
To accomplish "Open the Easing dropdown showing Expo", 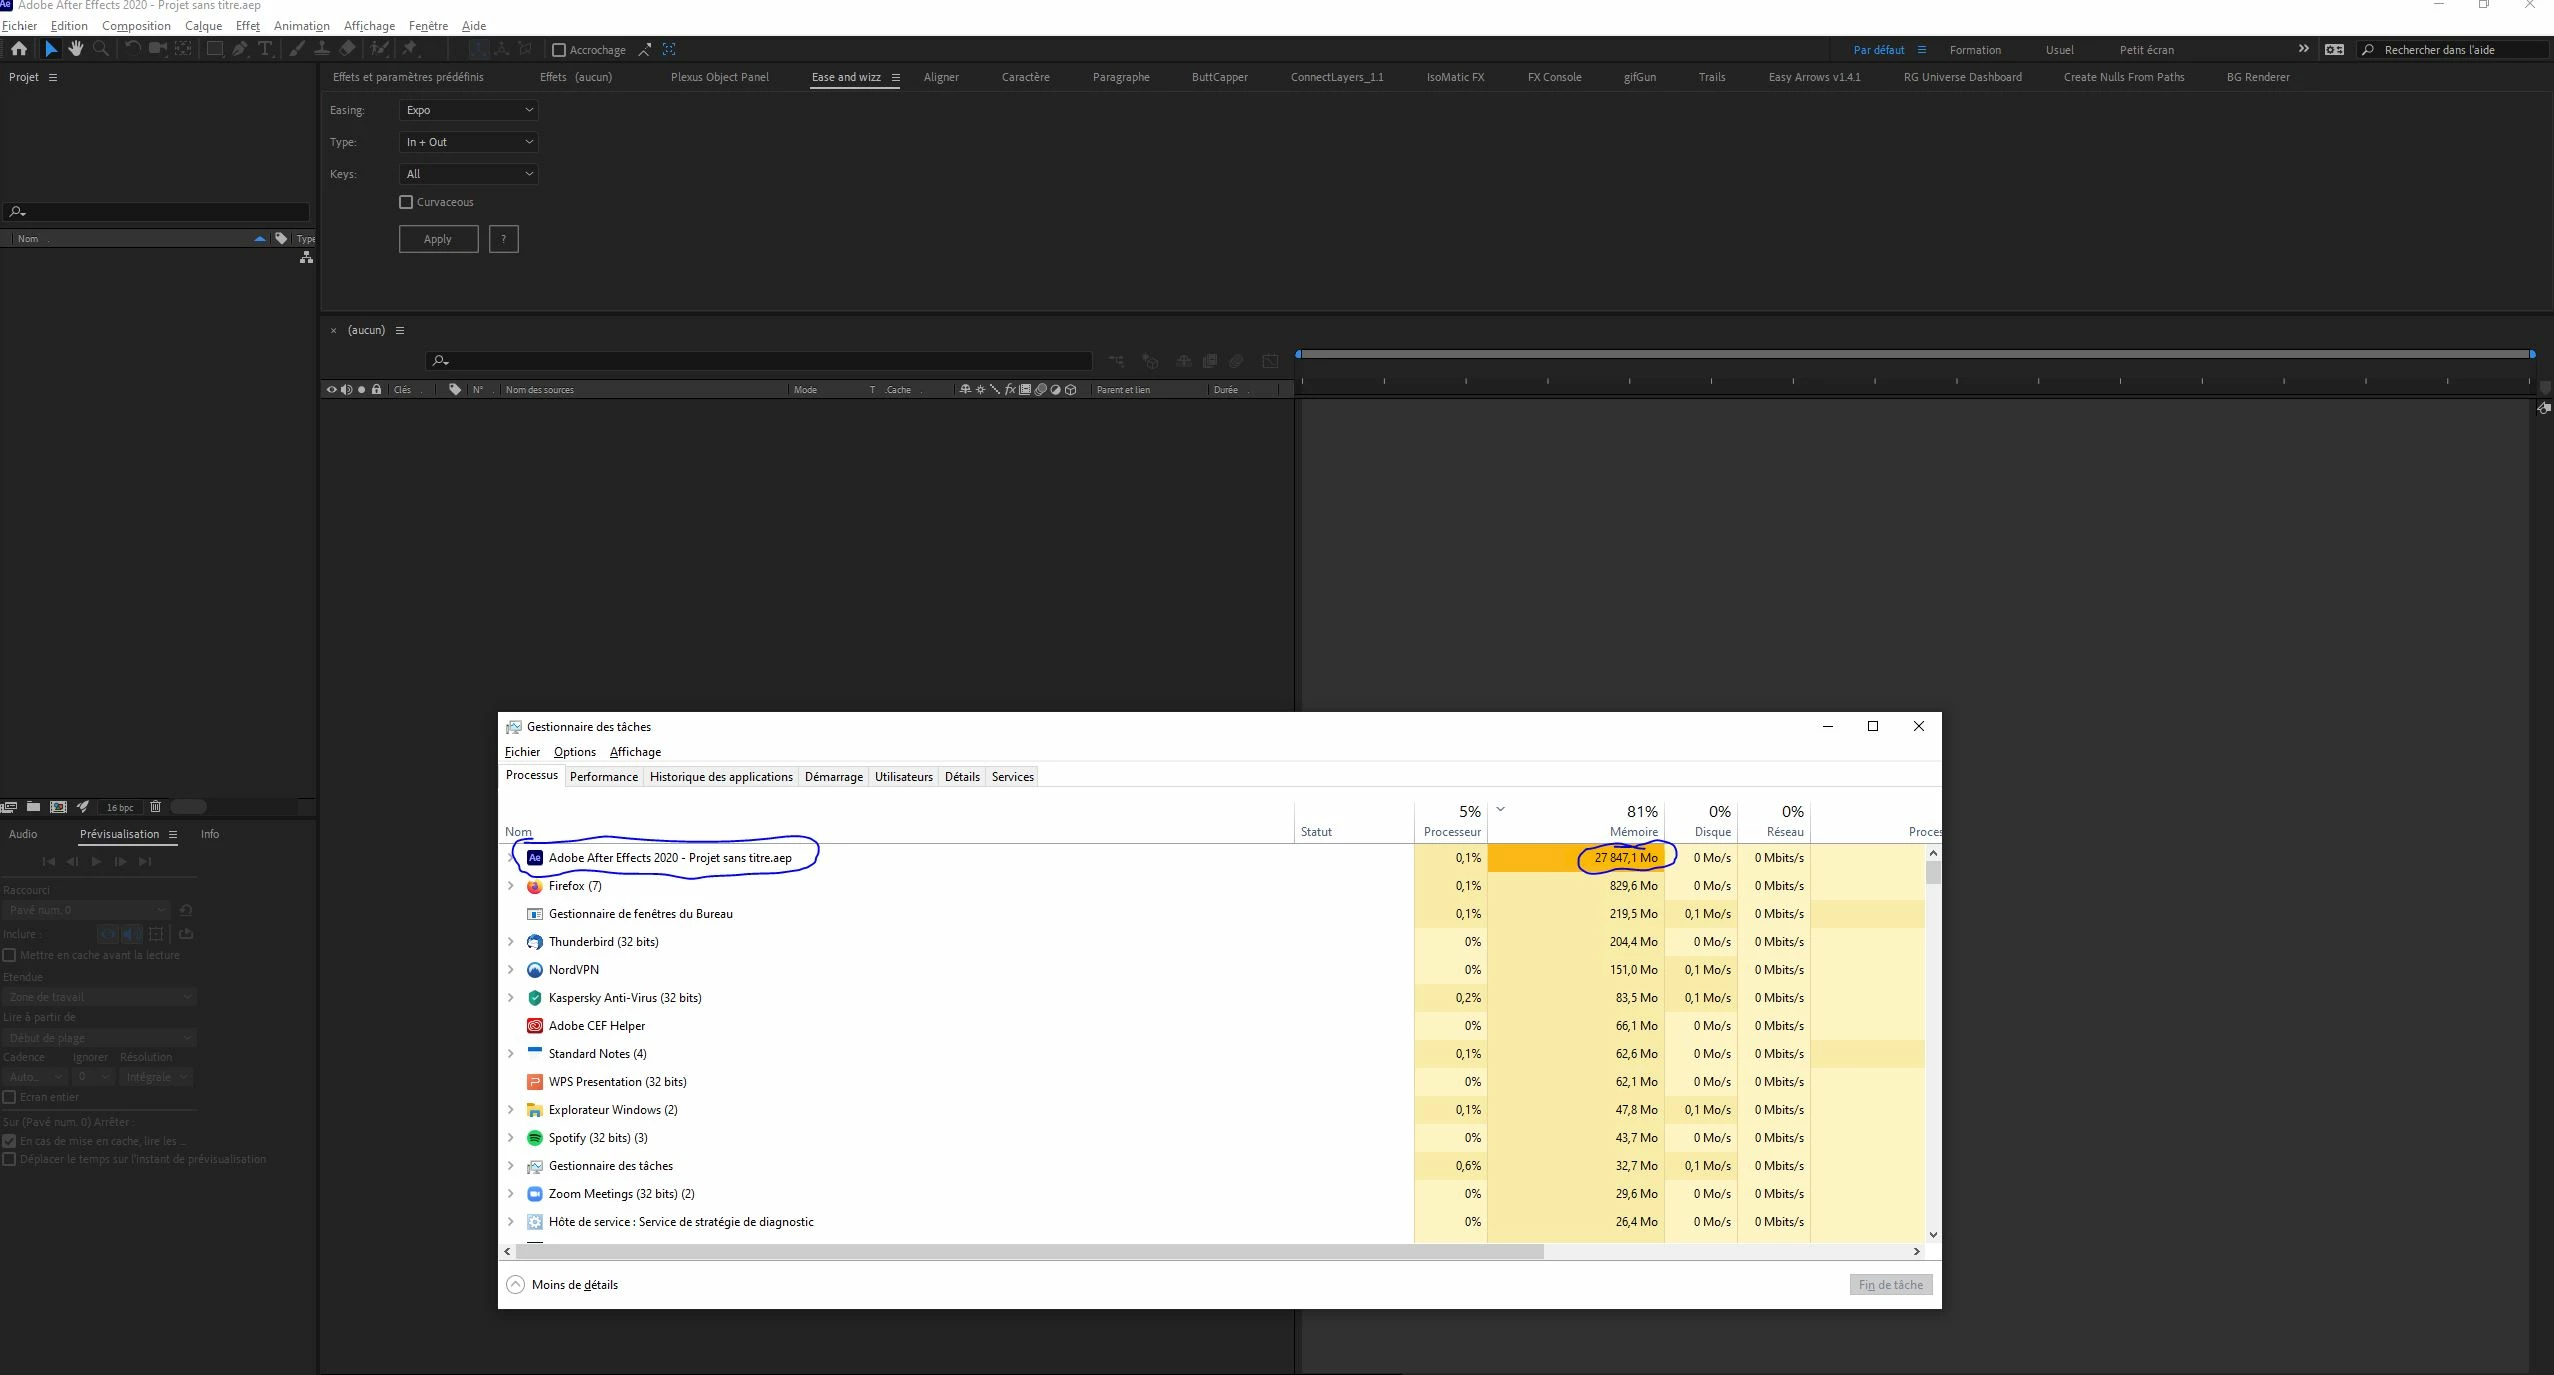I will coord(468,110).
